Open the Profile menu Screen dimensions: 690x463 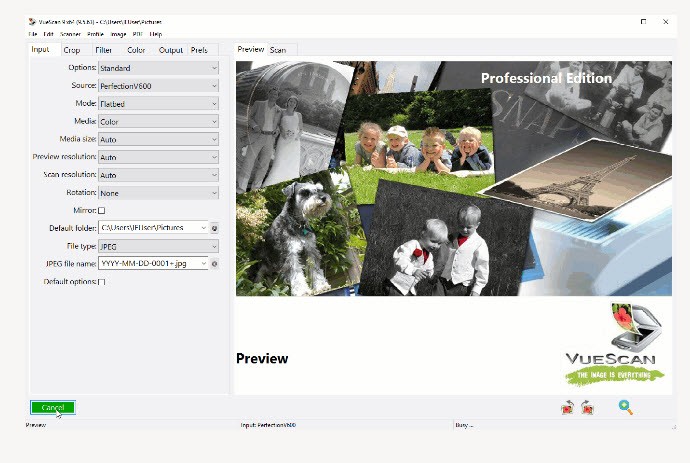95,34
